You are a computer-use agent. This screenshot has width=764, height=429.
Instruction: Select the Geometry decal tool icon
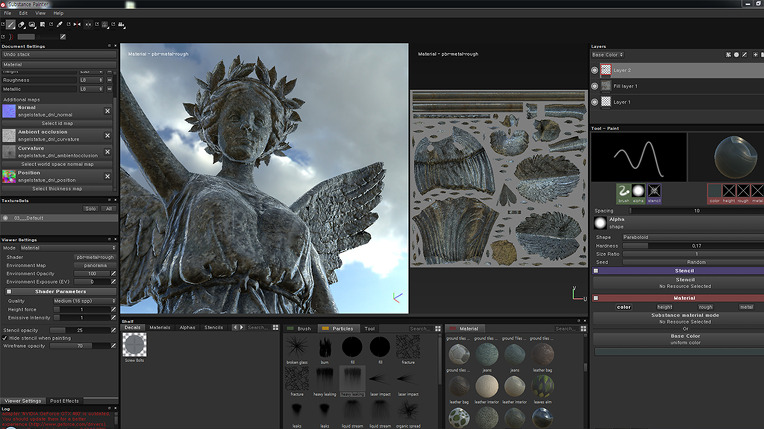[x=43, y=24]
